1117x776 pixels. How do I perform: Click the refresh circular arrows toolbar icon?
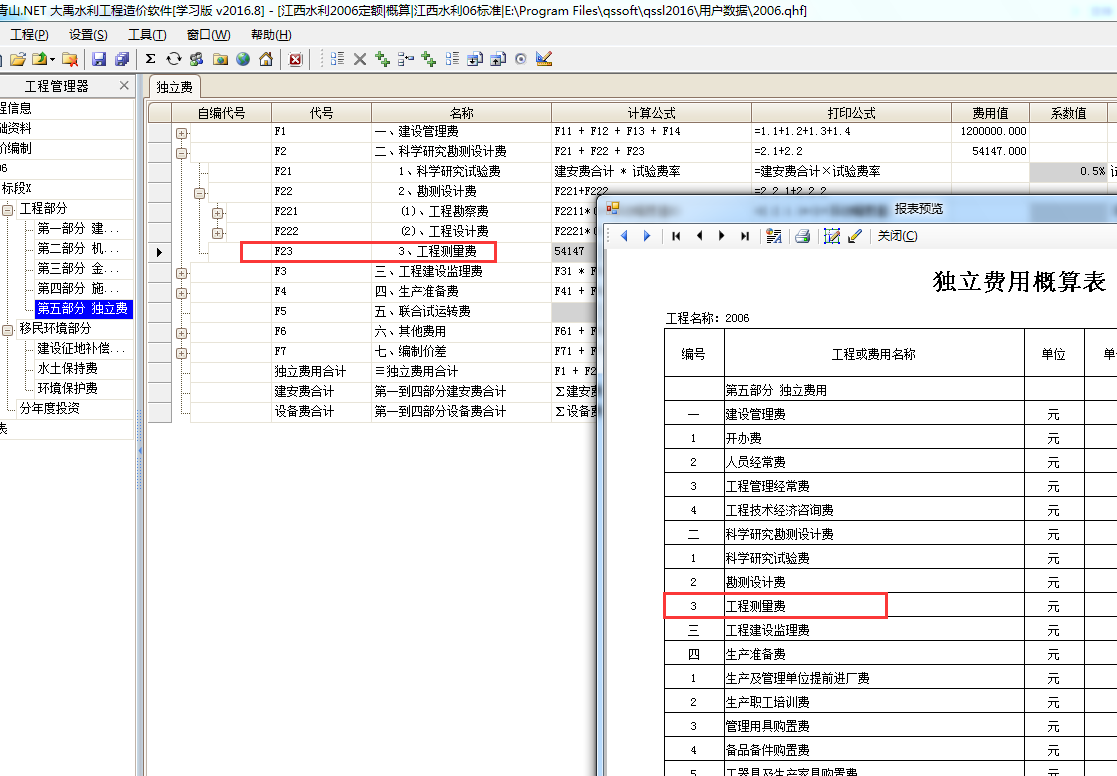(173, 59)
